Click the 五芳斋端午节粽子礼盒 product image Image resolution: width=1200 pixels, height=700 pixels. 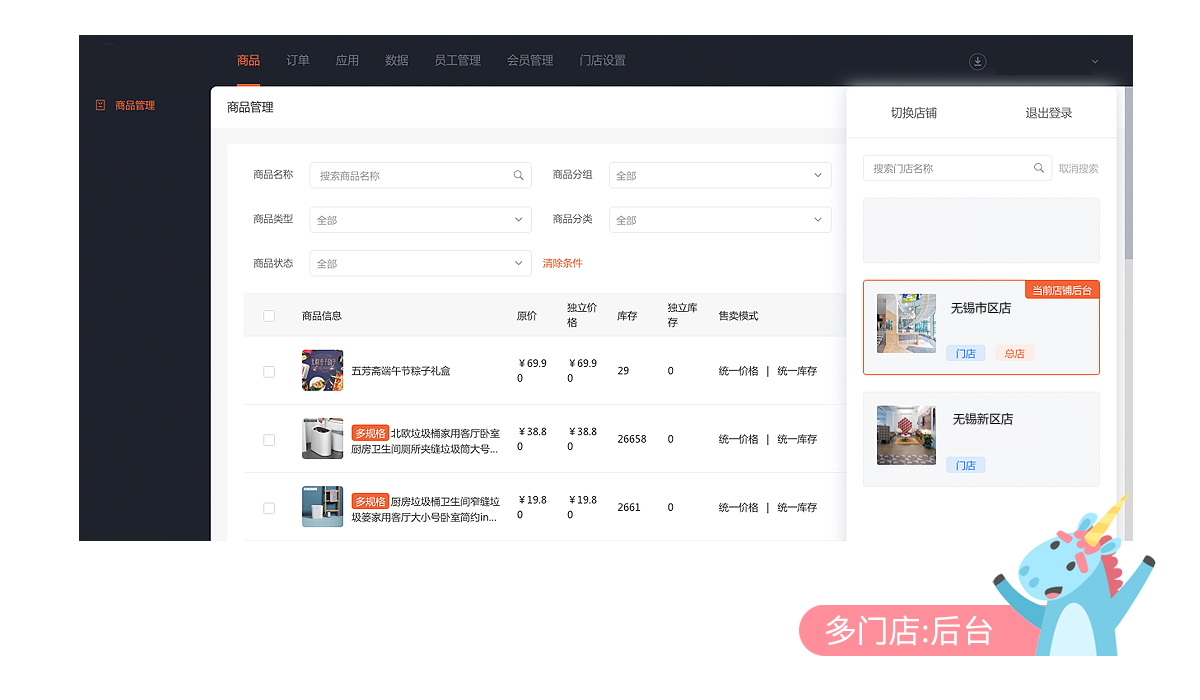coord(322,371)
